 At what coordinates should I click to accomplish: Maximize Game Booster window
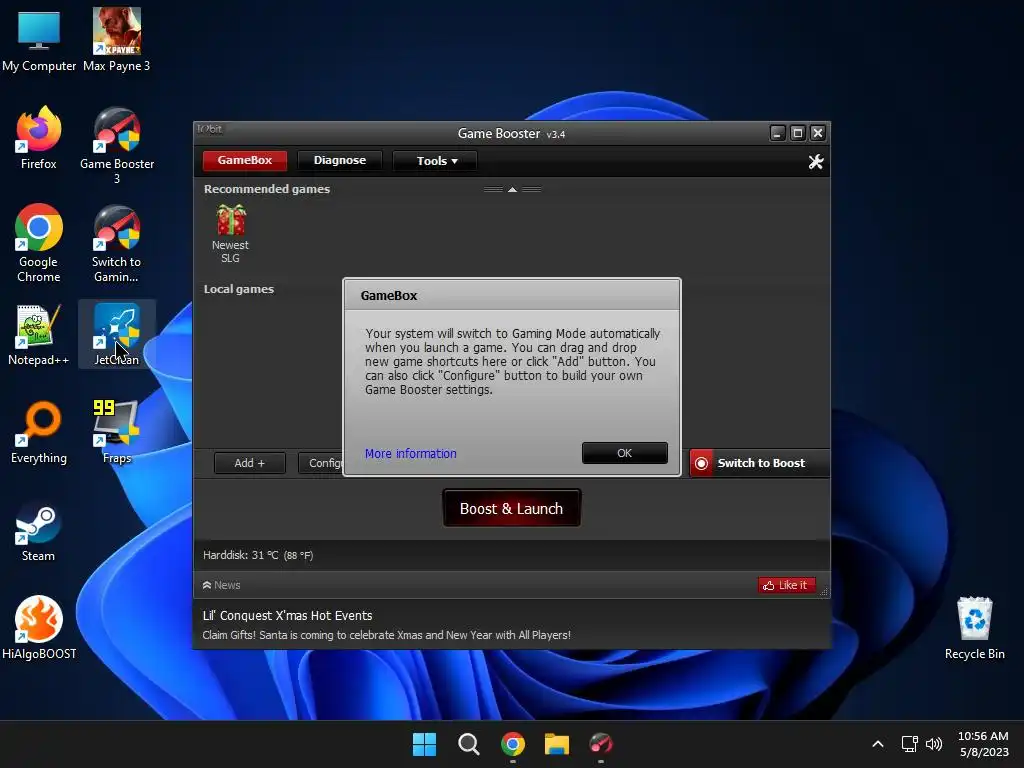797,133
